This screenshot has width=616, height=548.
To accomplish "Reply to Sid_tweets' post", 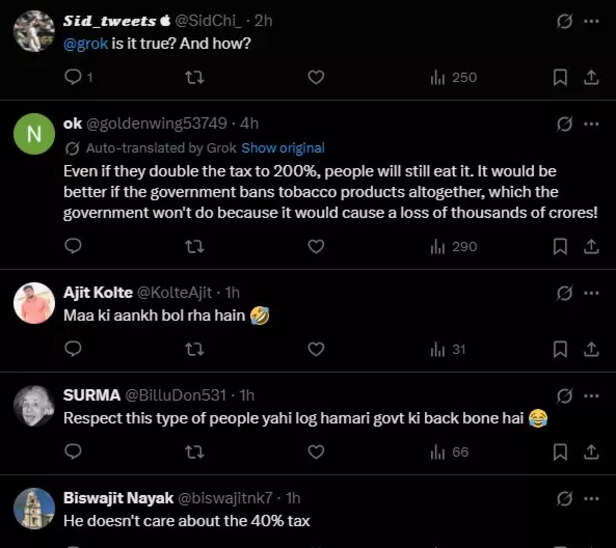I will [x=72, y=77].
